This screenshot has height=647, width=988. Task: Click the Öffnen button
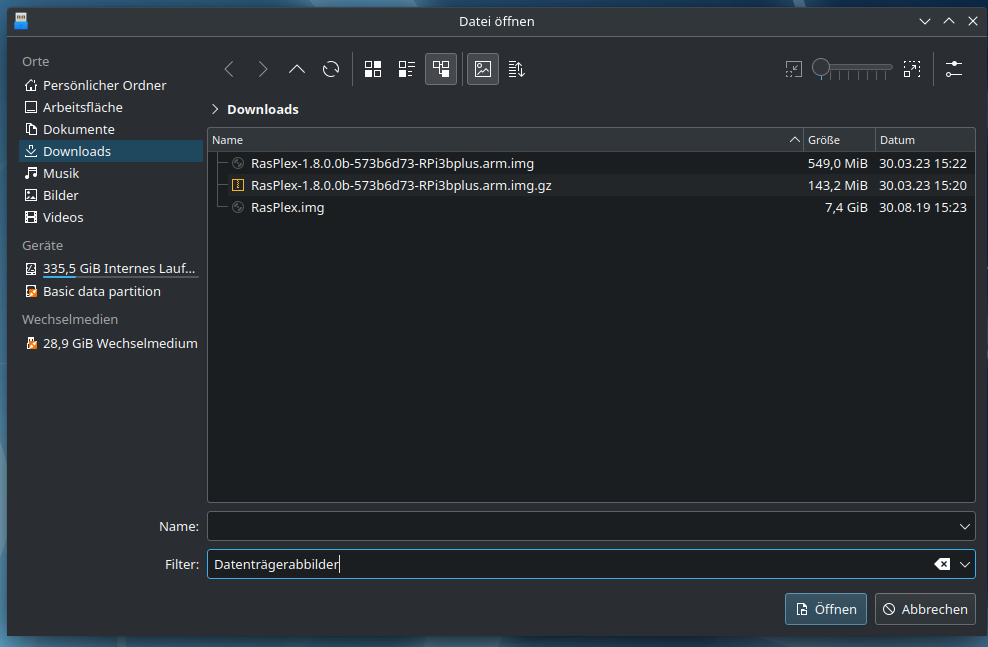click(825, 609)
